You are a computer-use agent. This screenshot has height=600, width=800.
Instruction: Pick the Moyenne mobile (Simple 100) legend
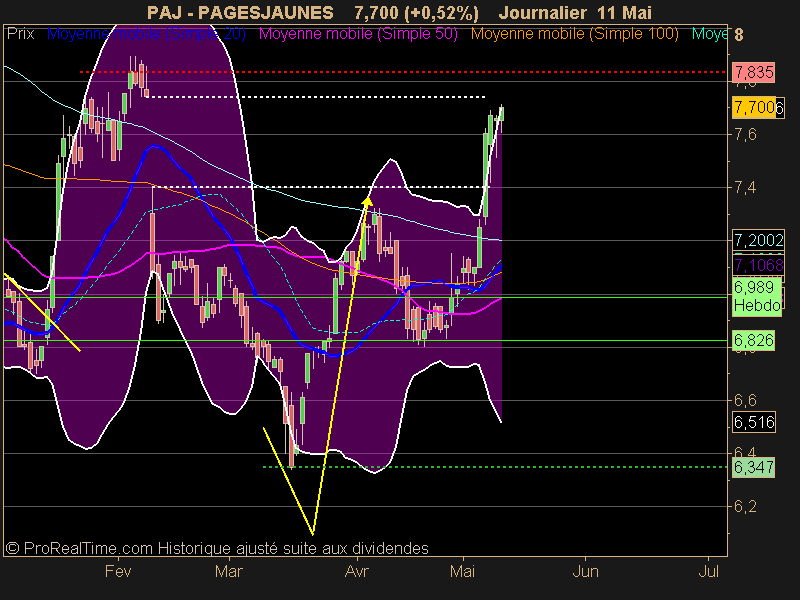(574, 34)
